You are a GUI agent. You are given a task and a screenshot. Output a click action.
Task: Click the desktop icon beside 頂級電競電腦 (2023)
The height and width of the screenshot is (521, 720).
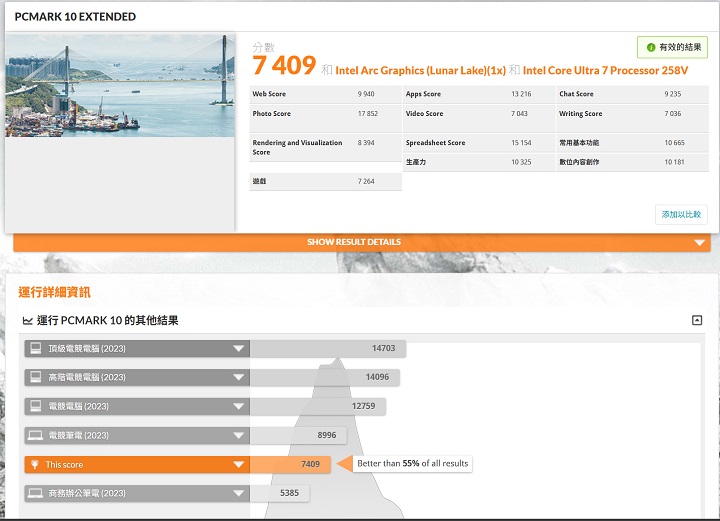[x=35, y=349]
